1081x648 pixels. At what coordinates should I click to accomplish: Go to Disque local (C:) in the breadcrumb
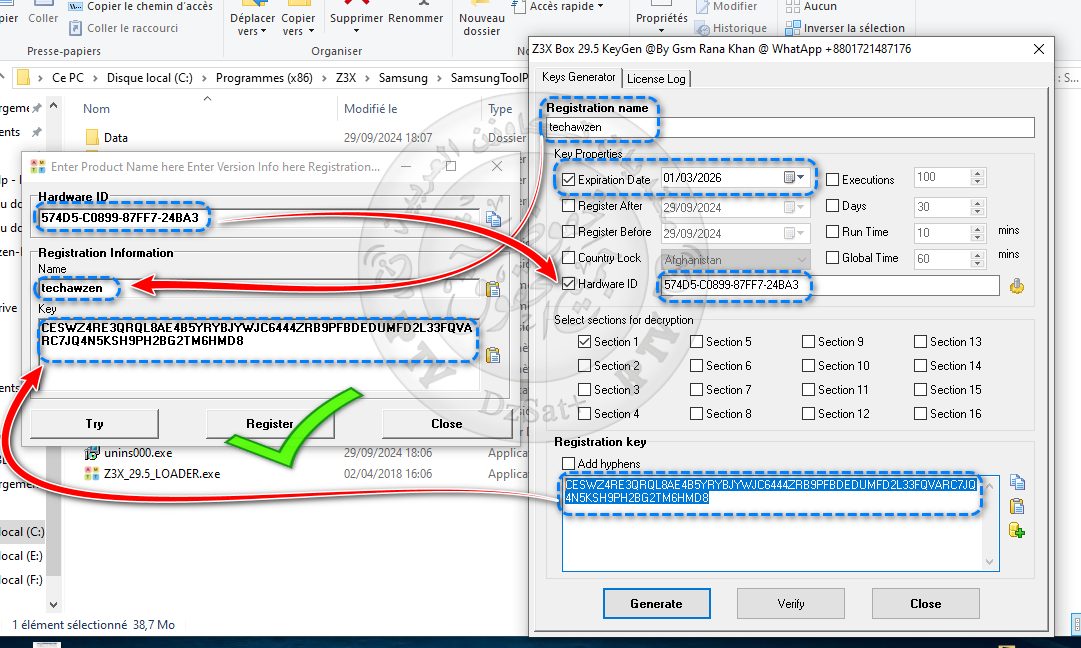pyautogui.click(x=150, y=78)
